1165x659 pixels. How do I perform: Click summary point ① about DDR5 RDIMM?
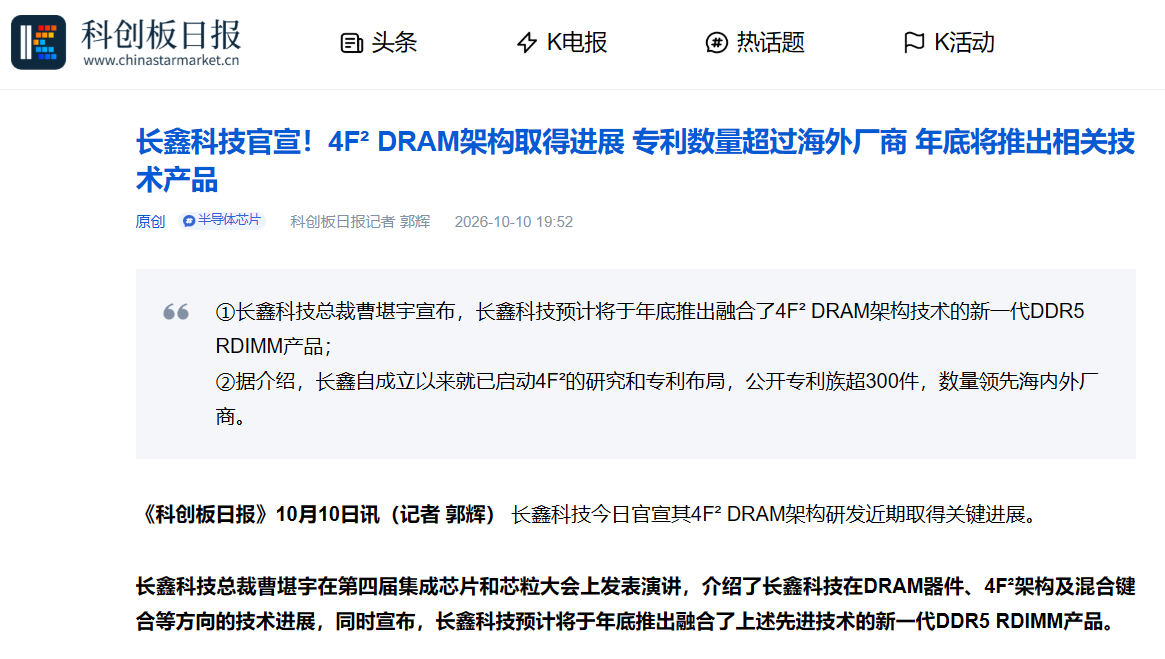coord(650,328)
